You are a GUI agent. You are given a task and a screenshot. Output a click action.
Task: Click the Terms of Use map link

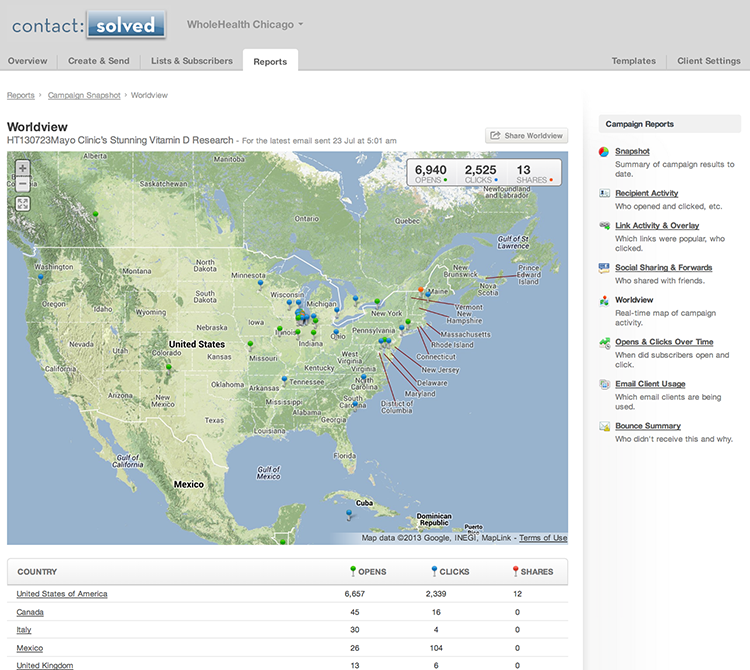click(543, 538)
